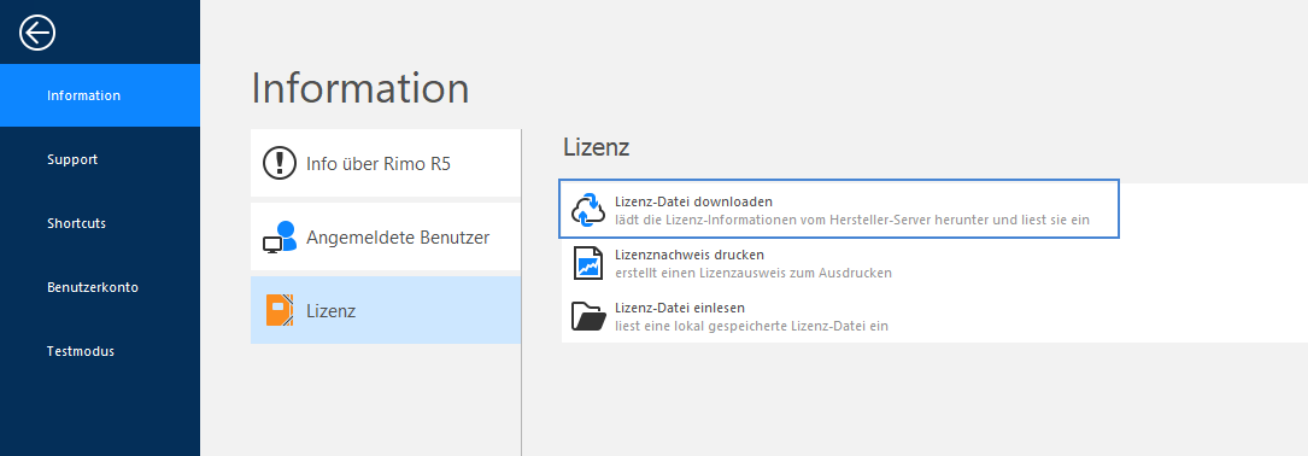Go to the Shortcuts section
Image resolution: width=1308 pixels, height=456 pixels.
pyautogui.click(x=100, y=223)
